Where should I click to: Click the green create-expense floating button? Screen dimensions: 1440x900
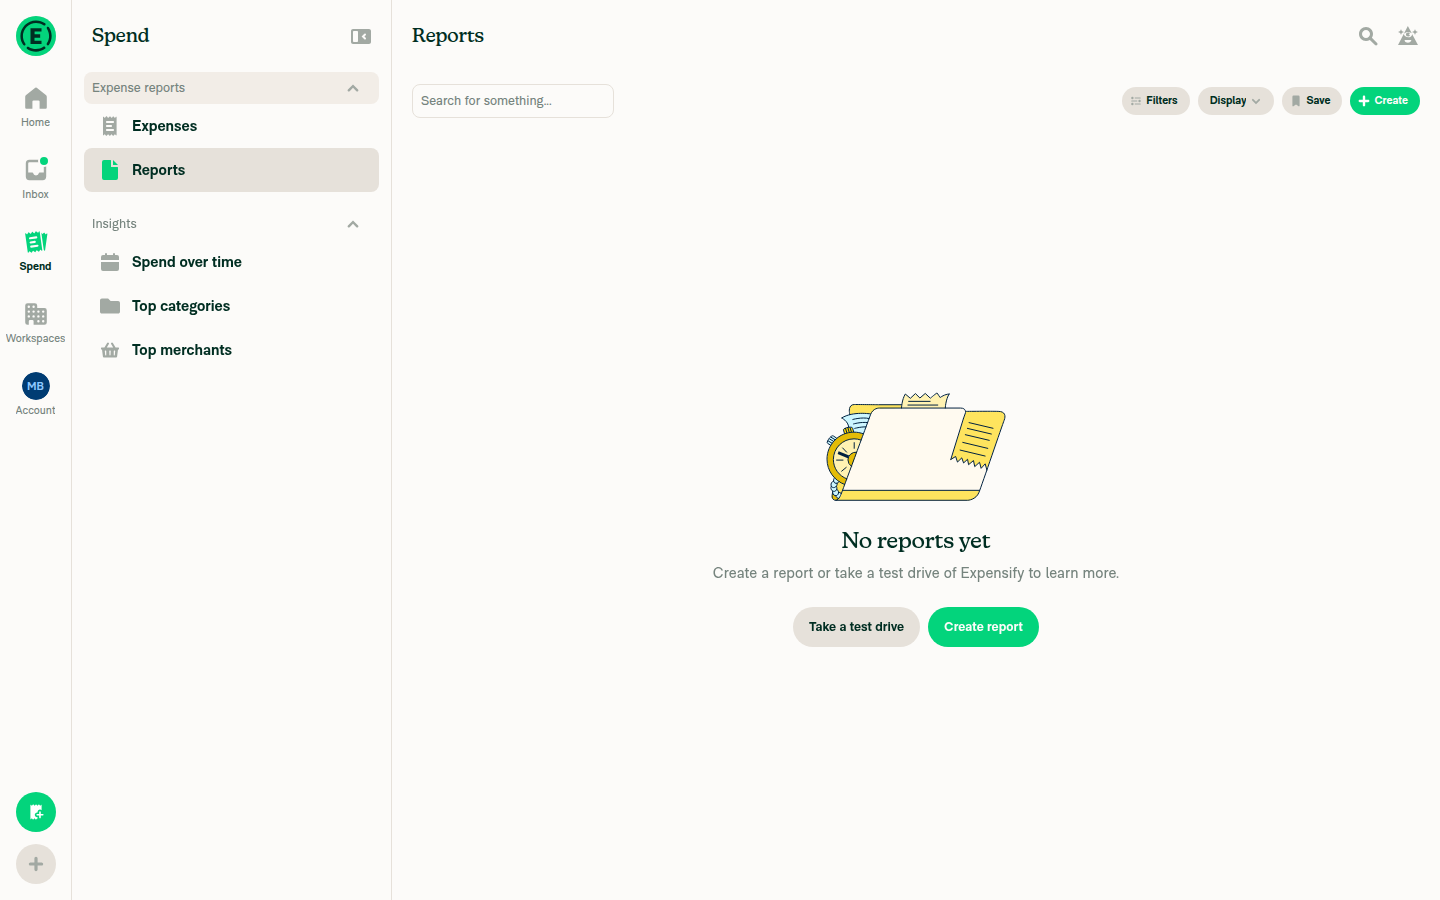[36, 812]
